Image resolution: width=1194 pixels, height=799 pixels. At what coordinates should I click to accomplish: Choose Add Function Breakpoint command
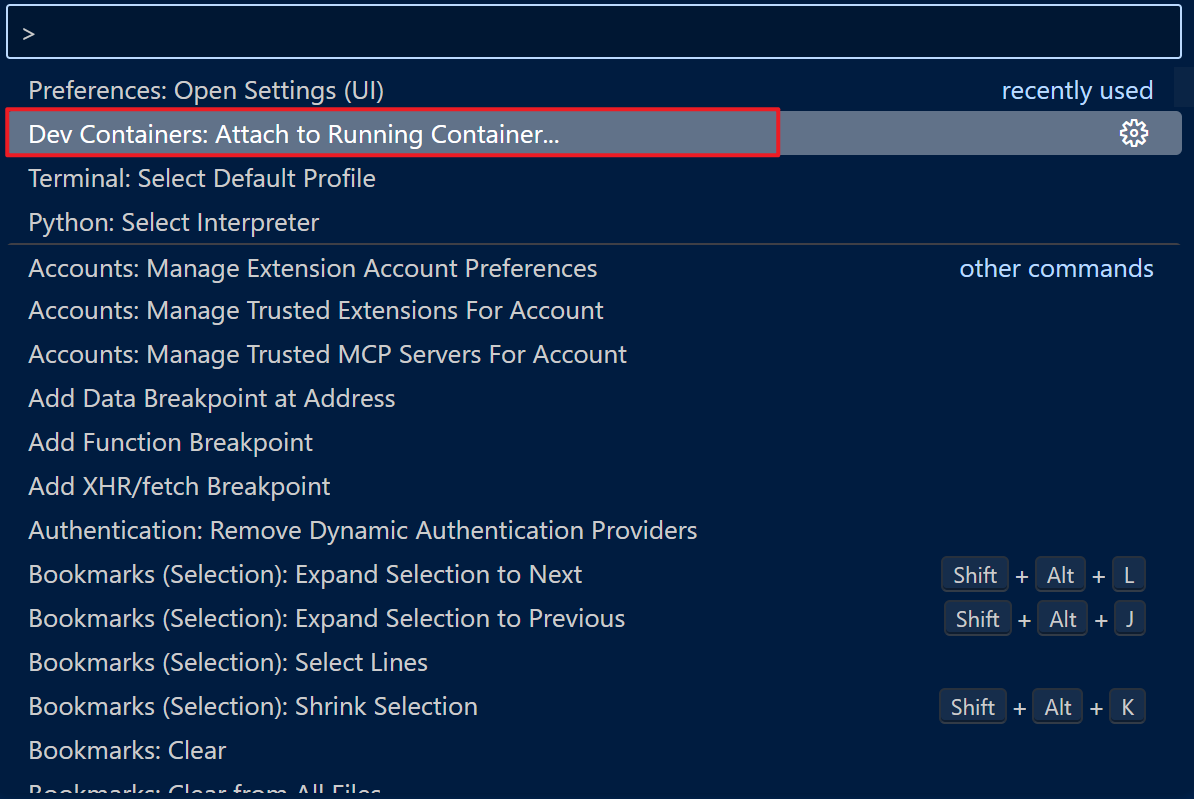pyautogui.click(x=171, y=443)
